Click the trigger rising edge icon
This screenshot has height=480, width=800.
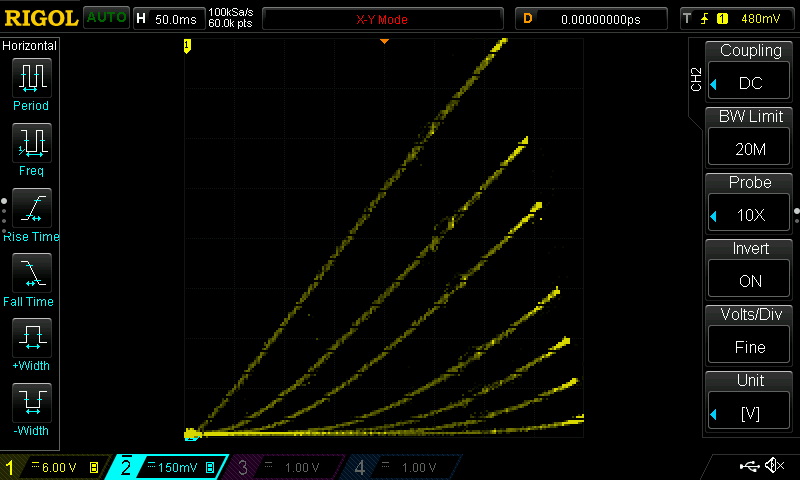(x=704, y=19)
